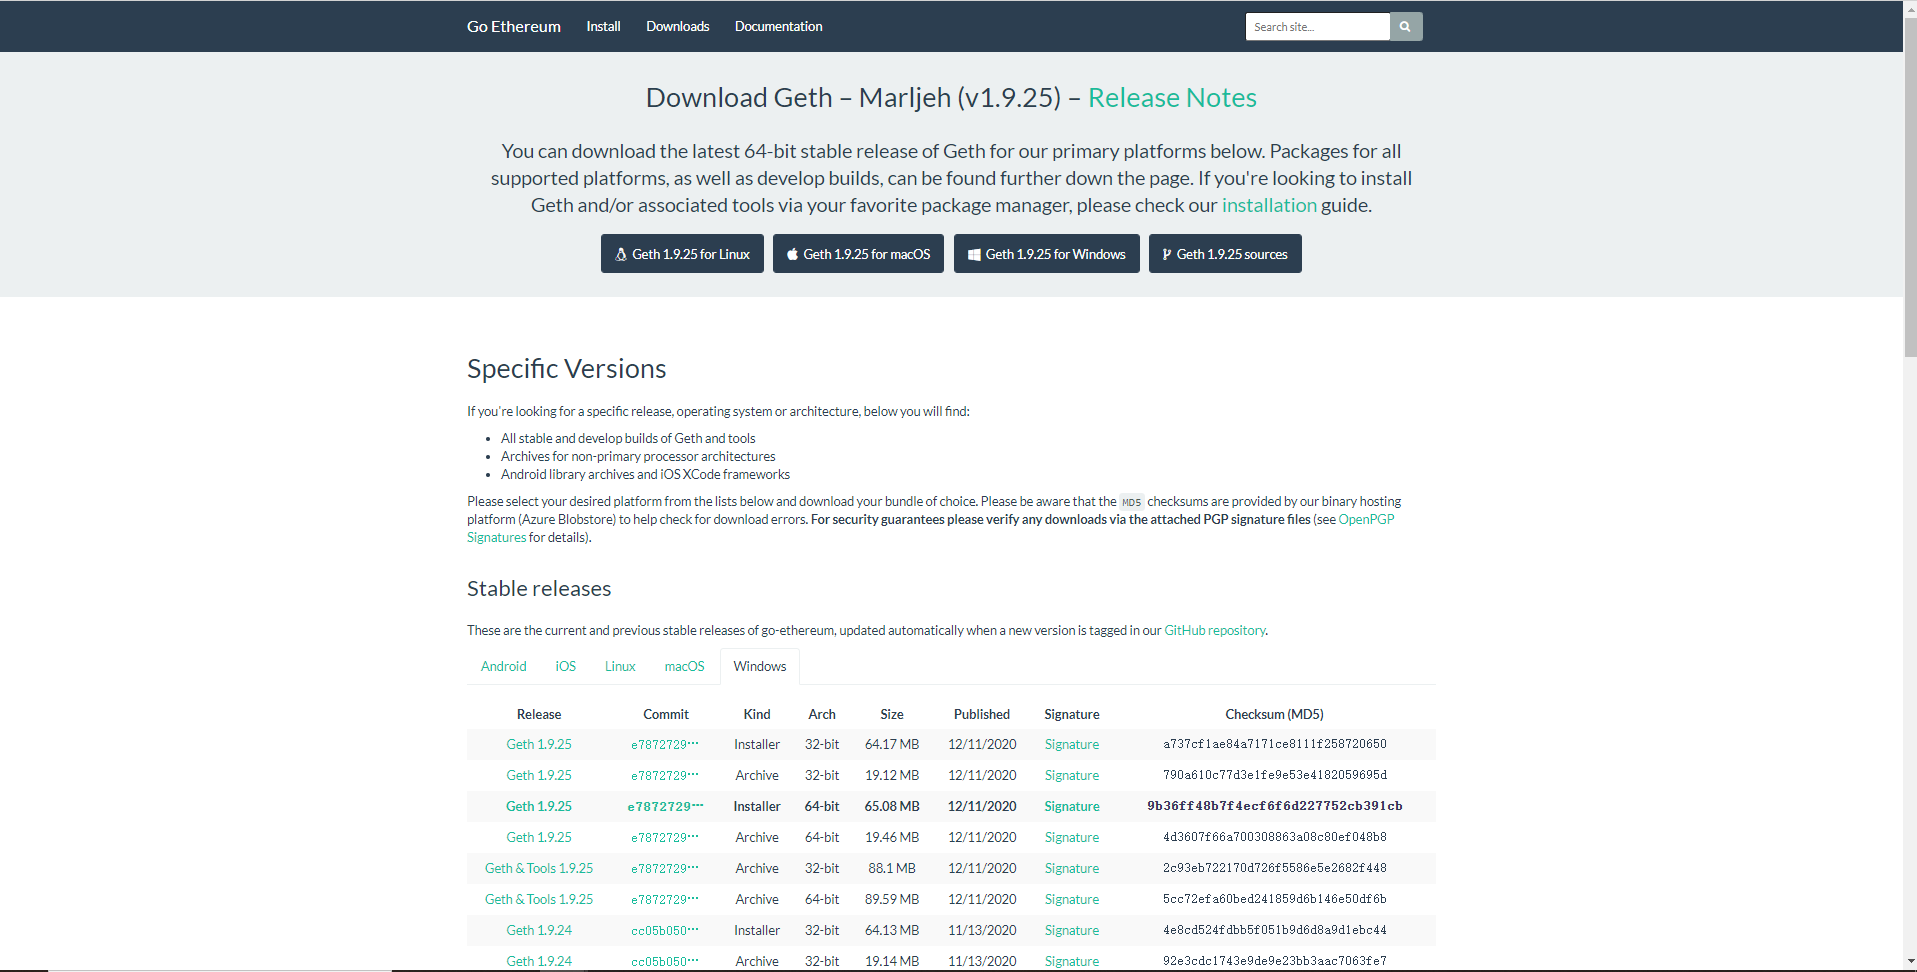The width and height of the screenshot is (1917, 972).
Task: Click the branch icon on sources button
Action: pyautogui.click(x=1166, y=255)
